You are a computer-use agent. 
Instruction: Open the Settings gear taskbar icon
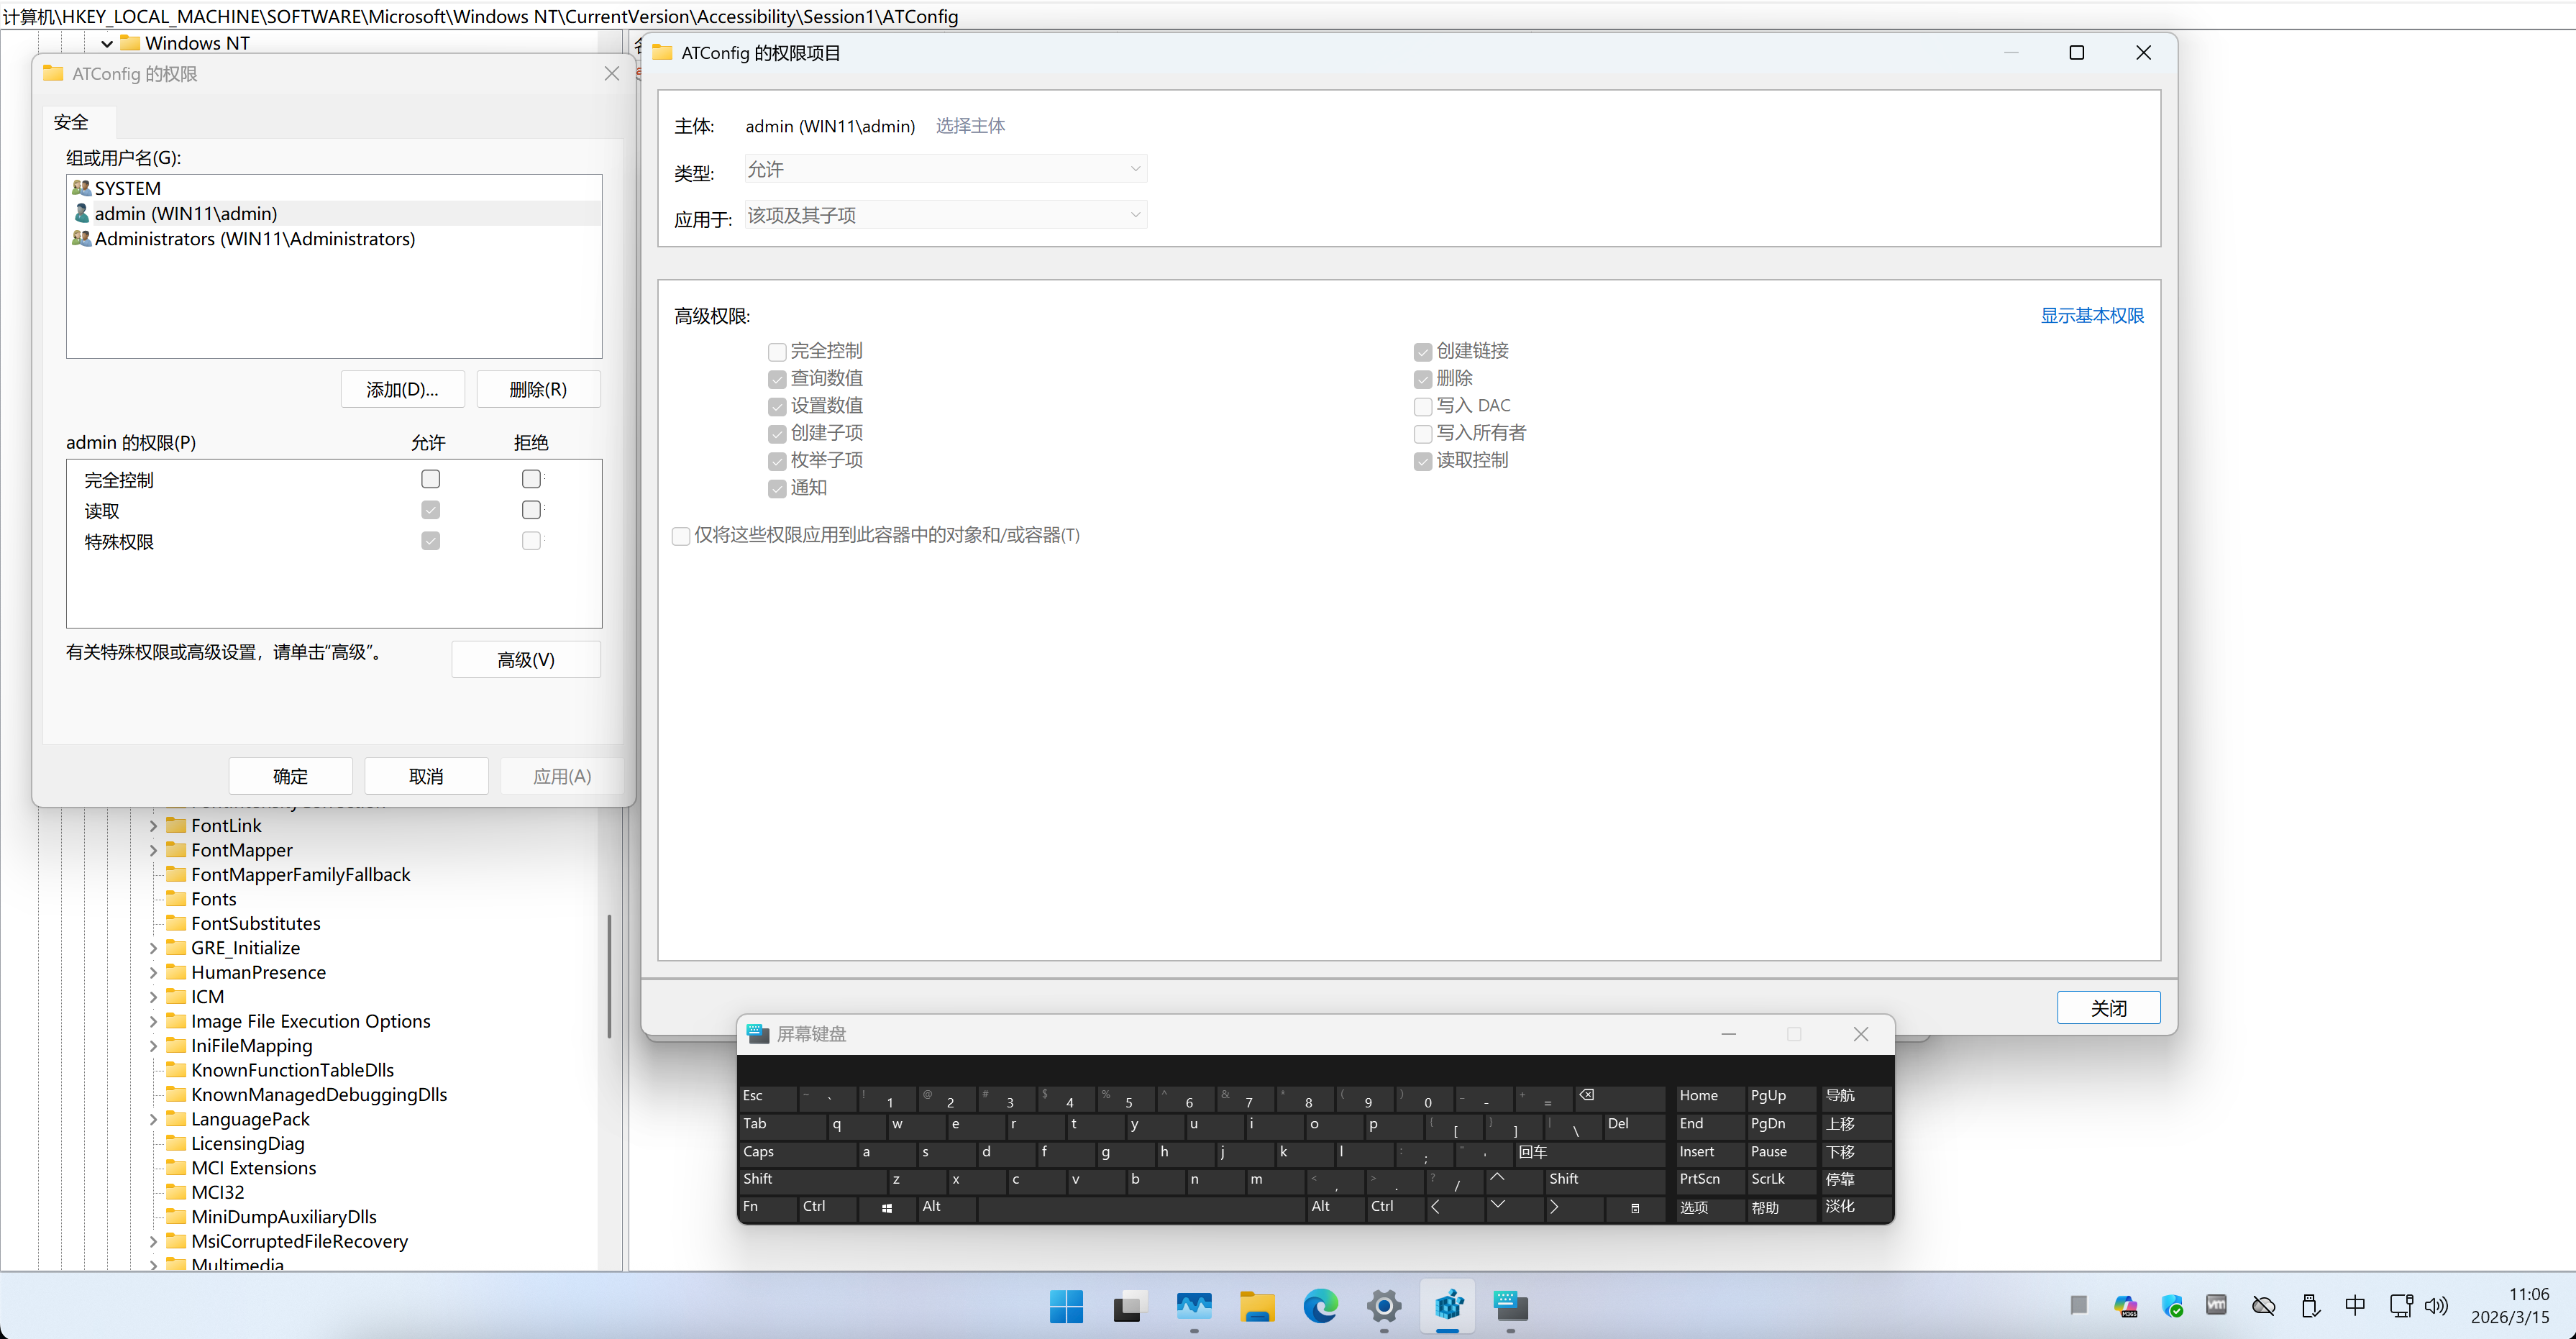pyautogui.click(x=1384, y=1306)
